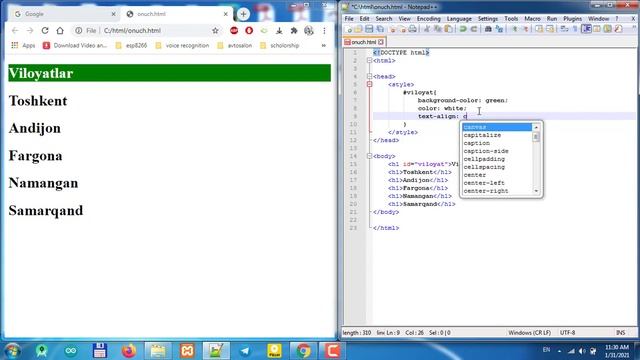Open the Encoding menu in Notepad++
Screen dimensions: 640x360
(429, 19)
